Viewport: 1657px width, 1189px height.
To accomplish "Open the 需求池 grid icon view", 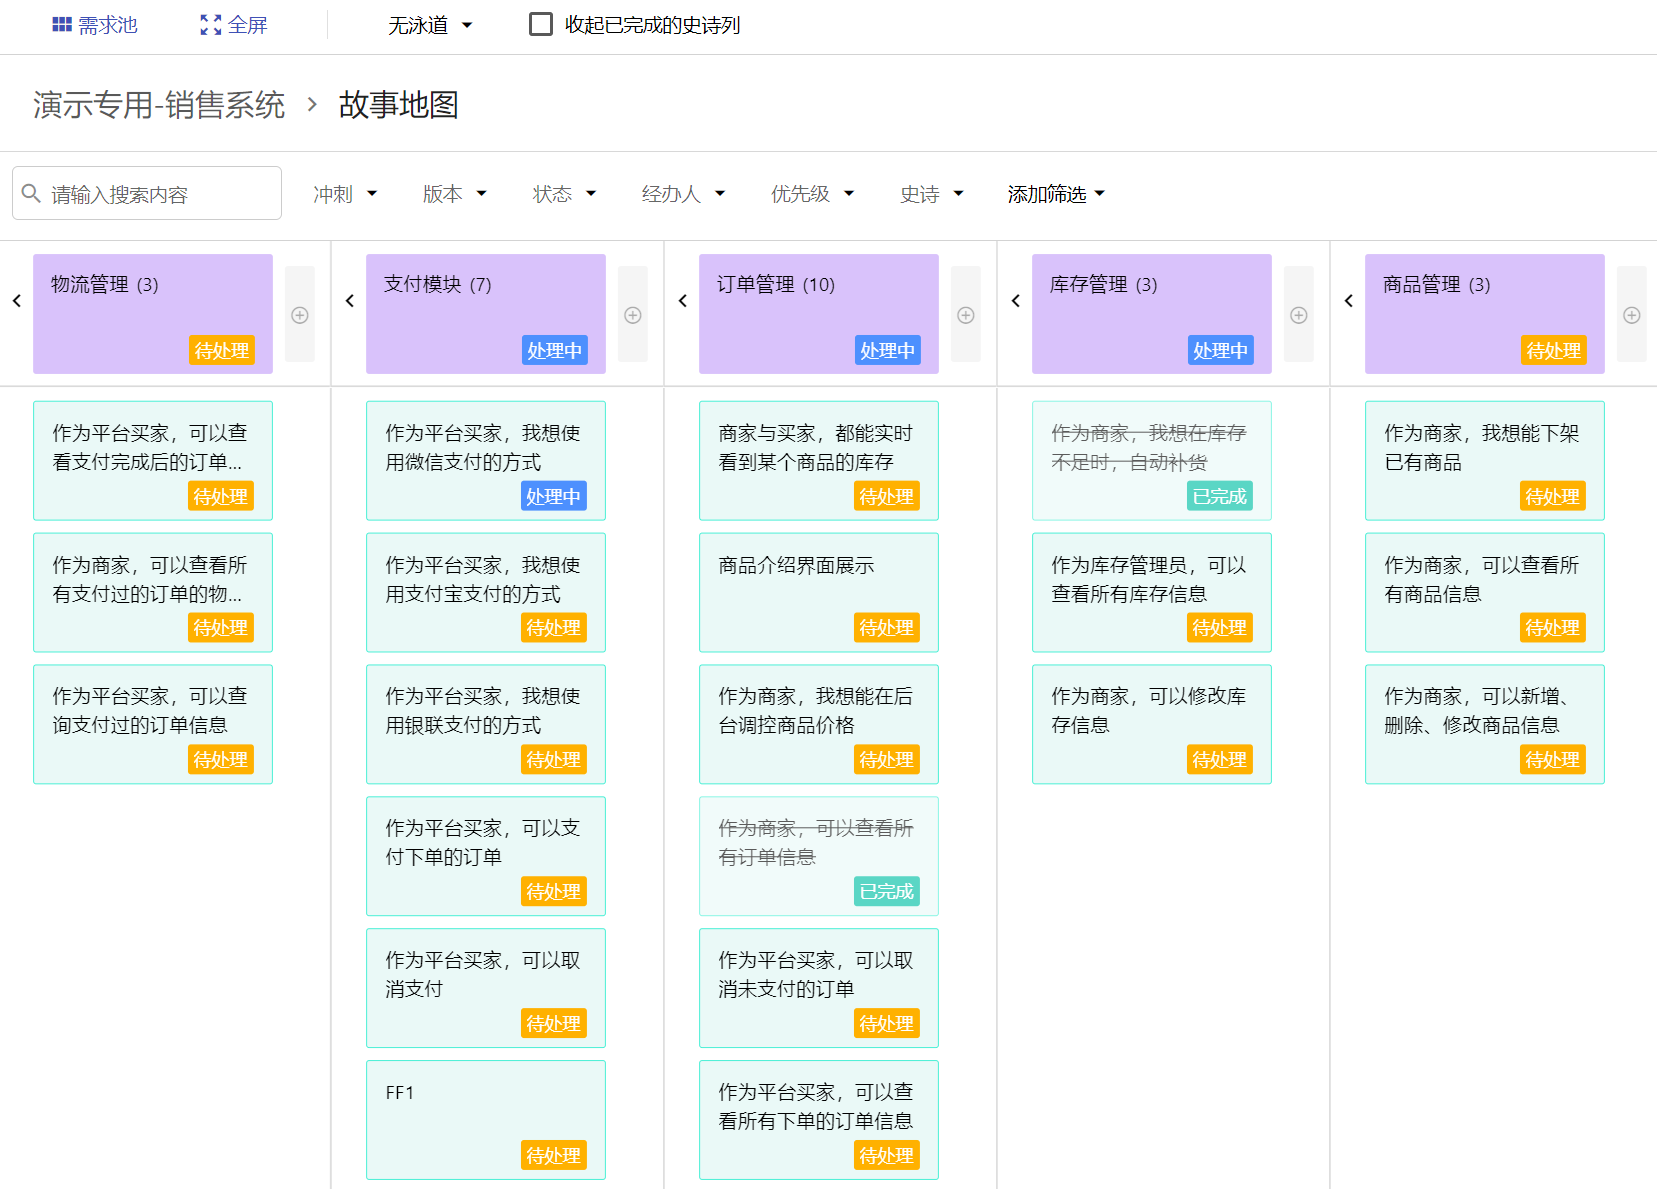I will point(62,25).
